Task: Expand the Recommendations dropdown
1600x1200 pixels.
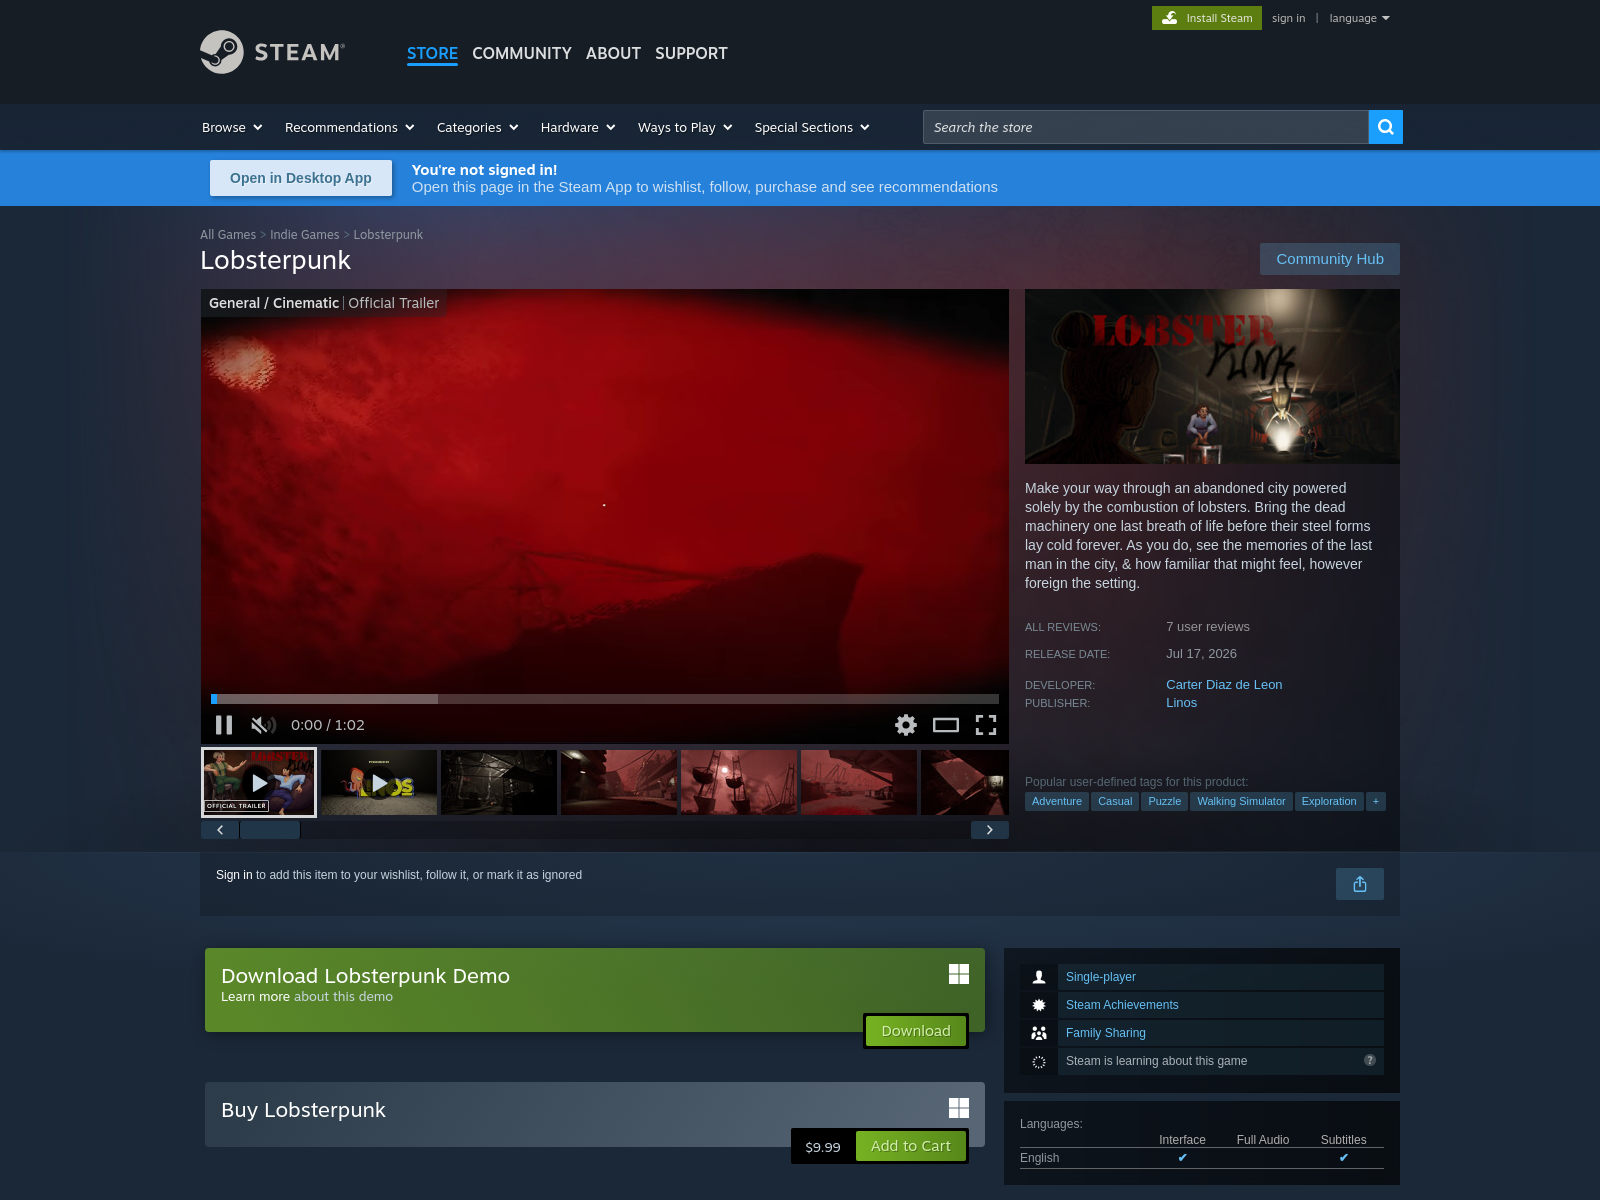Action: click(349, 127)
